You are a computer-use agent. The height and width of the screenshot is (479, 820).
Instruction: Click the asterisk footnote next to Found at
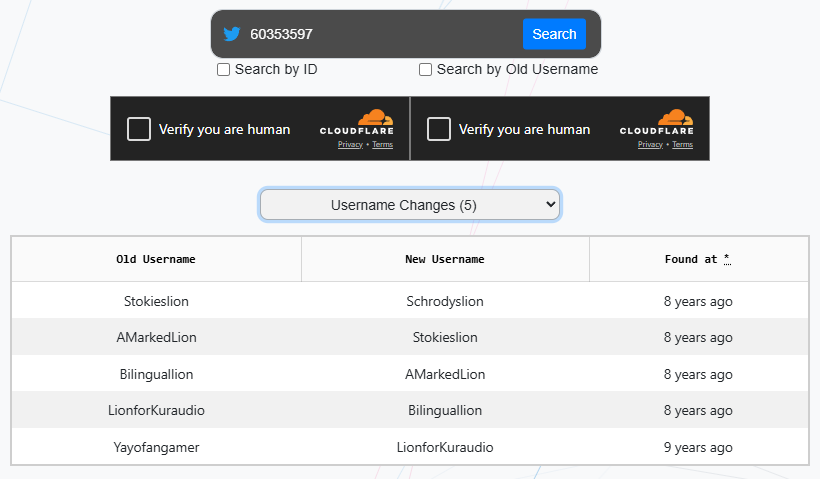coord(727,259)
